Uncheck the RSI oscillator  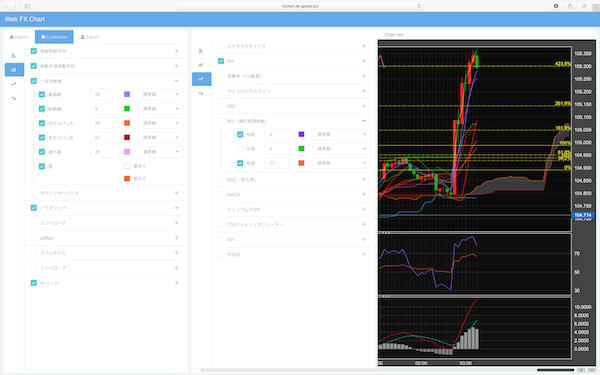[x=221, y=61]
